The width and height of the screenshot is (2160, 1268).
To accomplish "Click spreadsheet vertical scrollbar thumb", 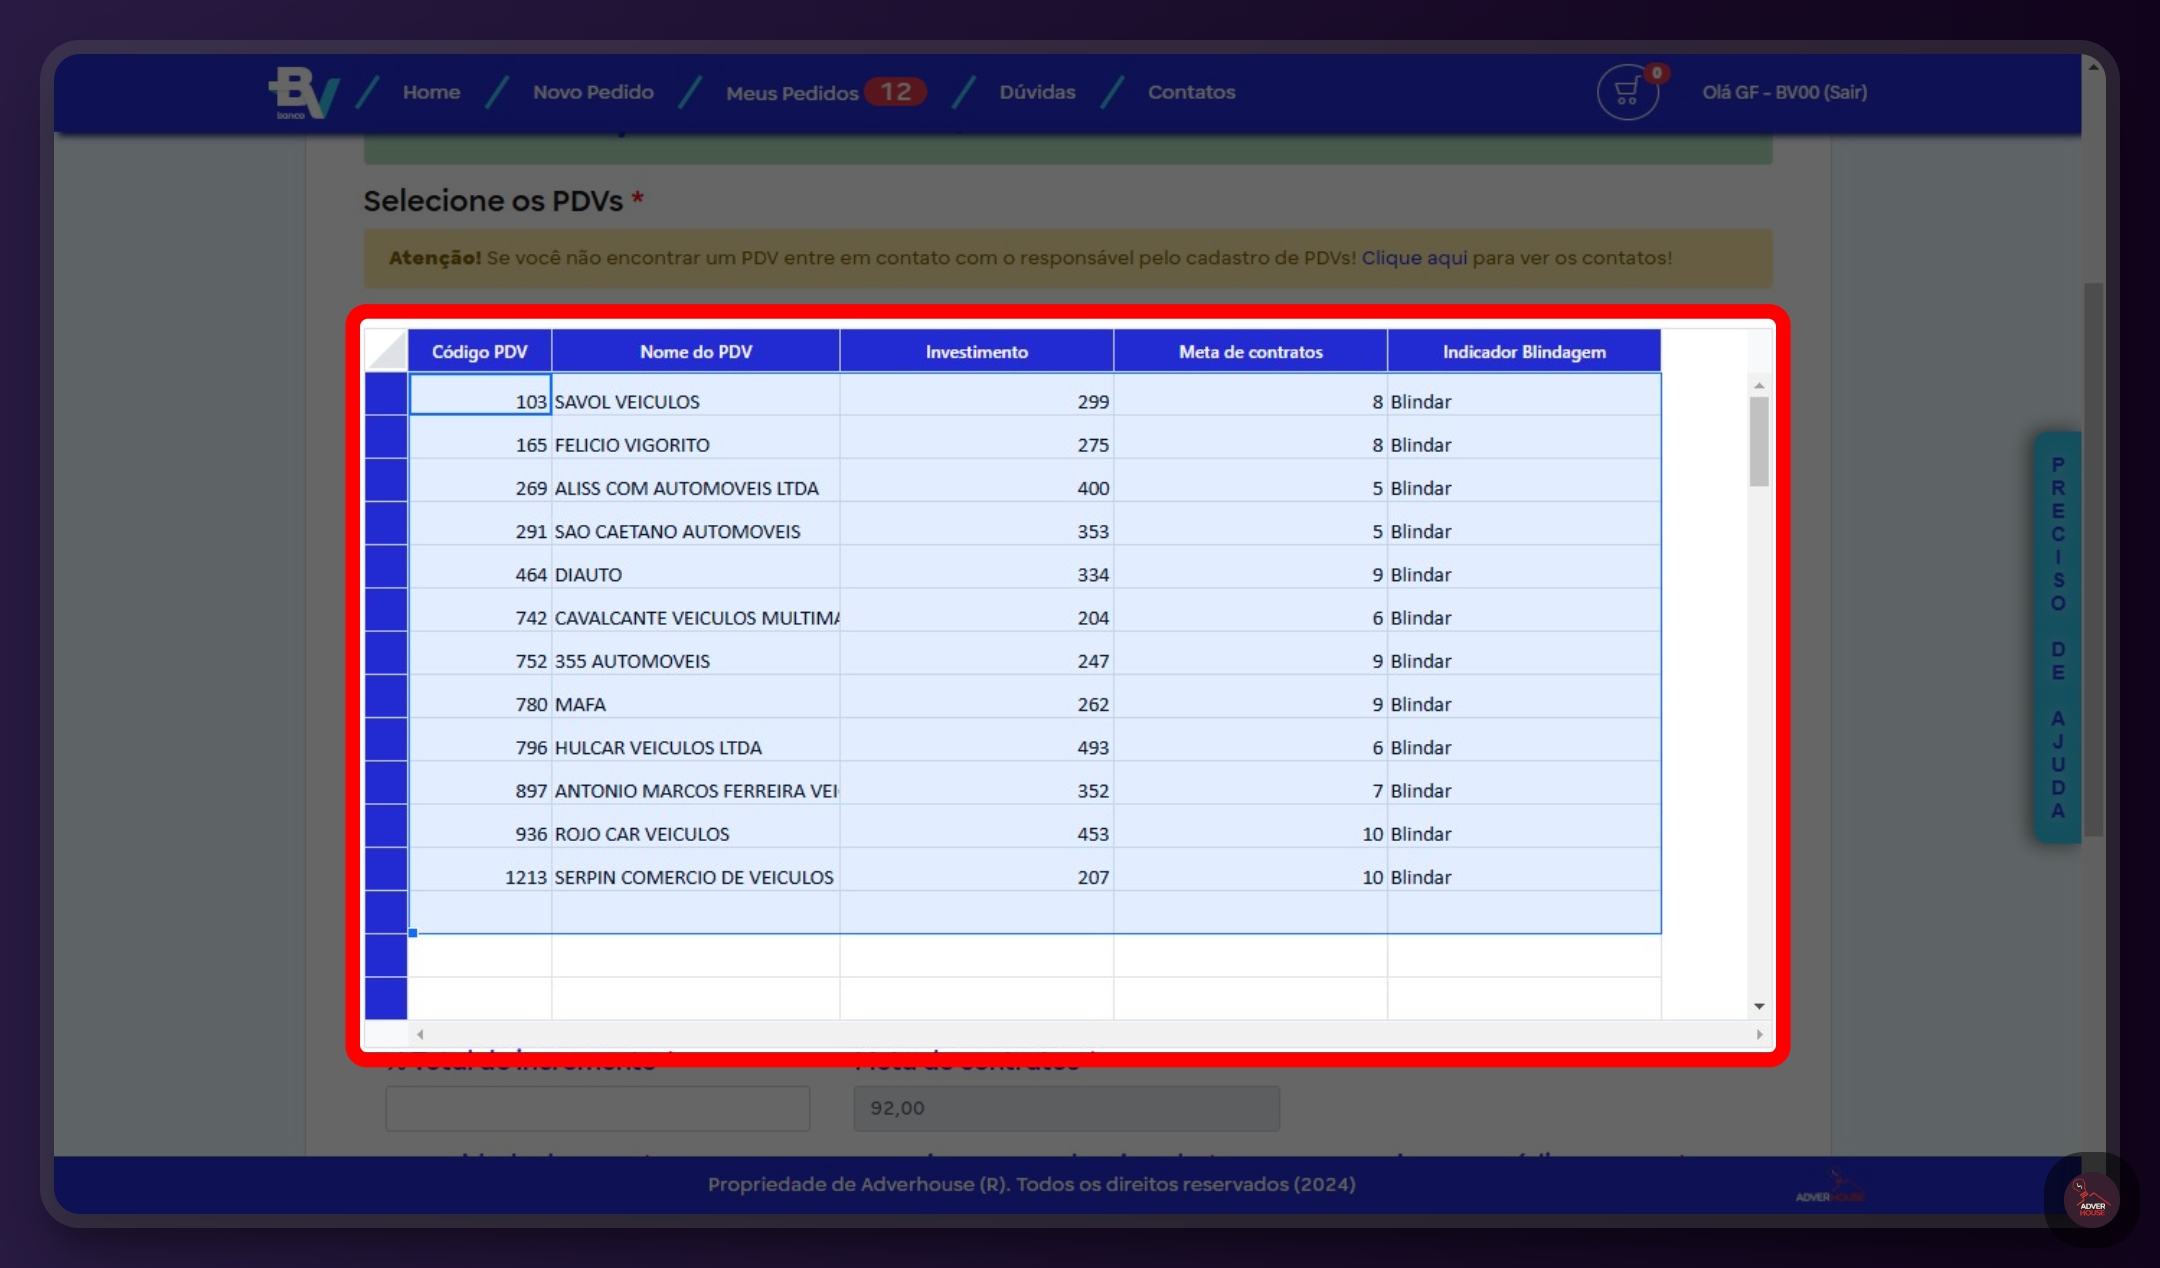I will pos(1759,441).
